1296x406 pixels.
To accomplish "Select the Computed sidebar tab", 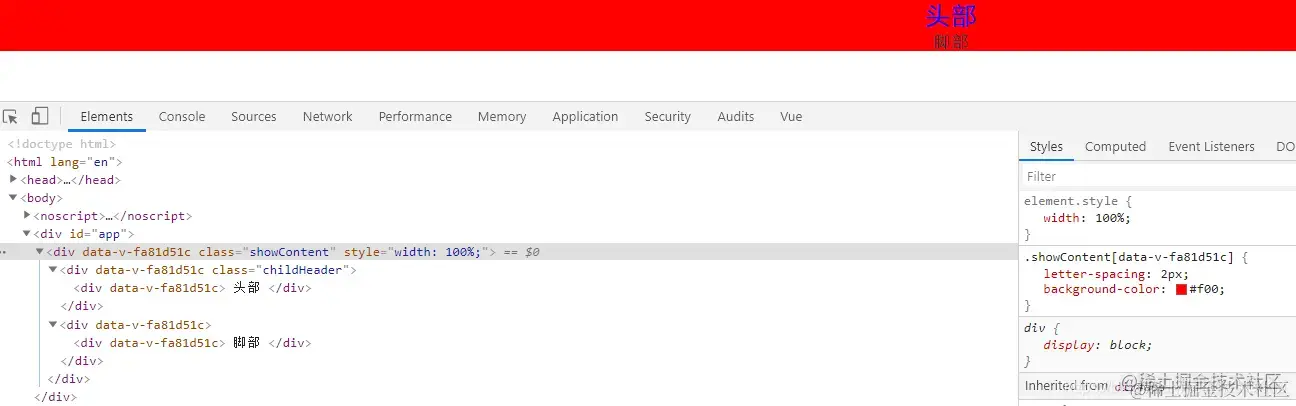I will (x=1115, y=147).
